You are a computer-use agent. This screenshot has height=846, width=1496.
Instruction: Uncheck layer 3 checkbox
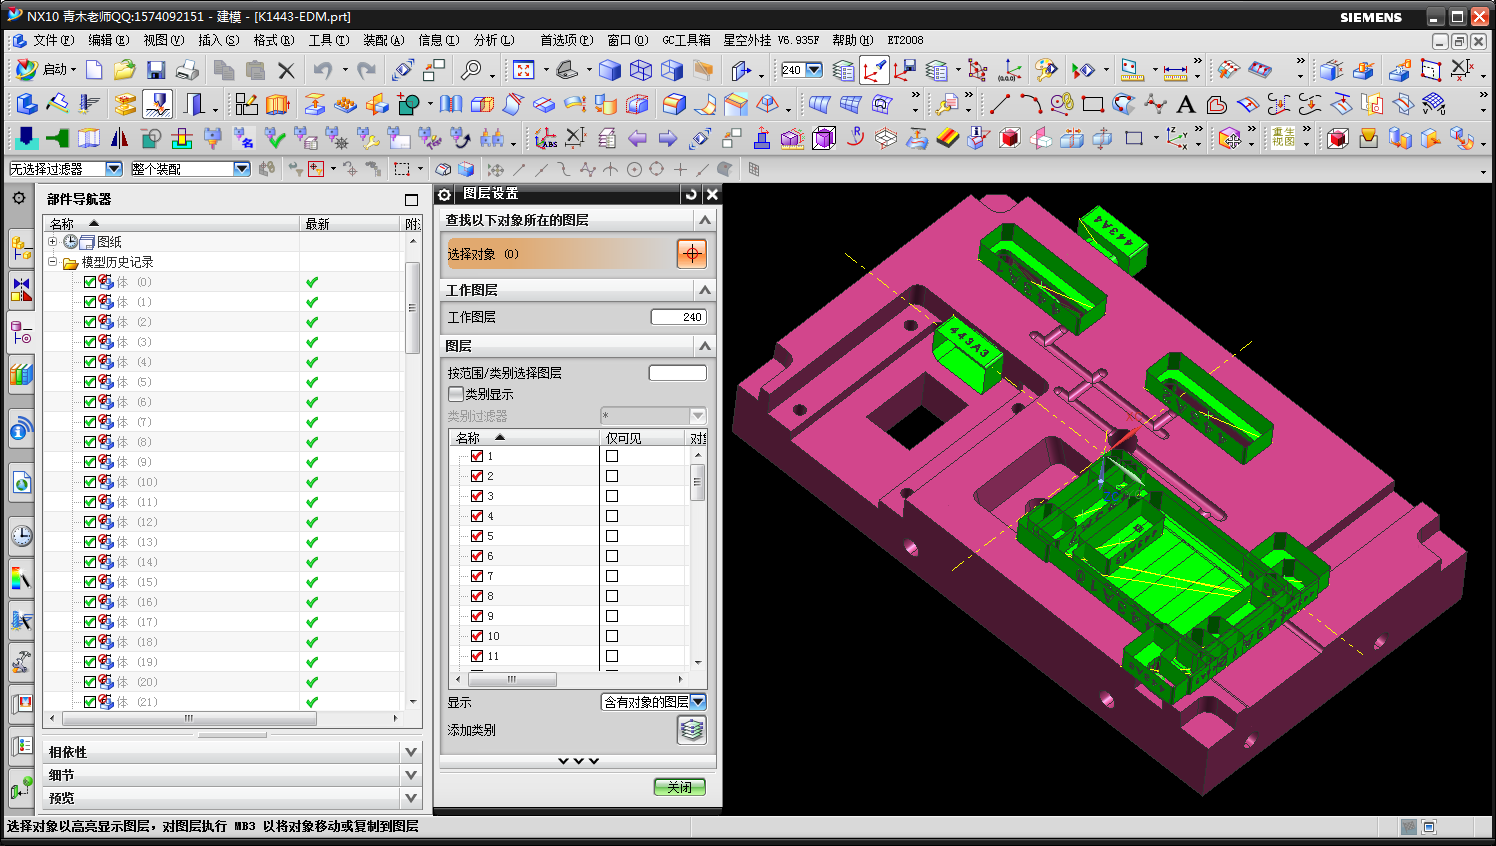coord(477,496)
